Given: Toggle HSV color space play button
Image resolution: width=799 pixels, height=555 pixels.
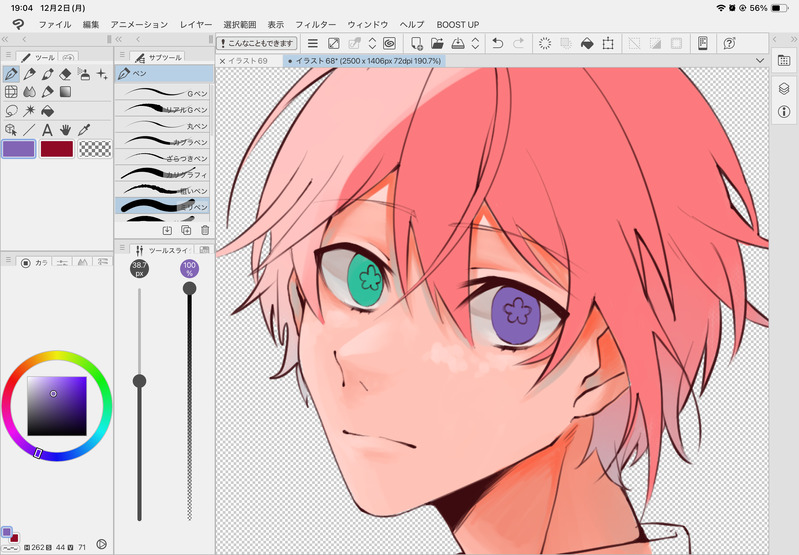Looking at the screenshot, I should (101, 544).
